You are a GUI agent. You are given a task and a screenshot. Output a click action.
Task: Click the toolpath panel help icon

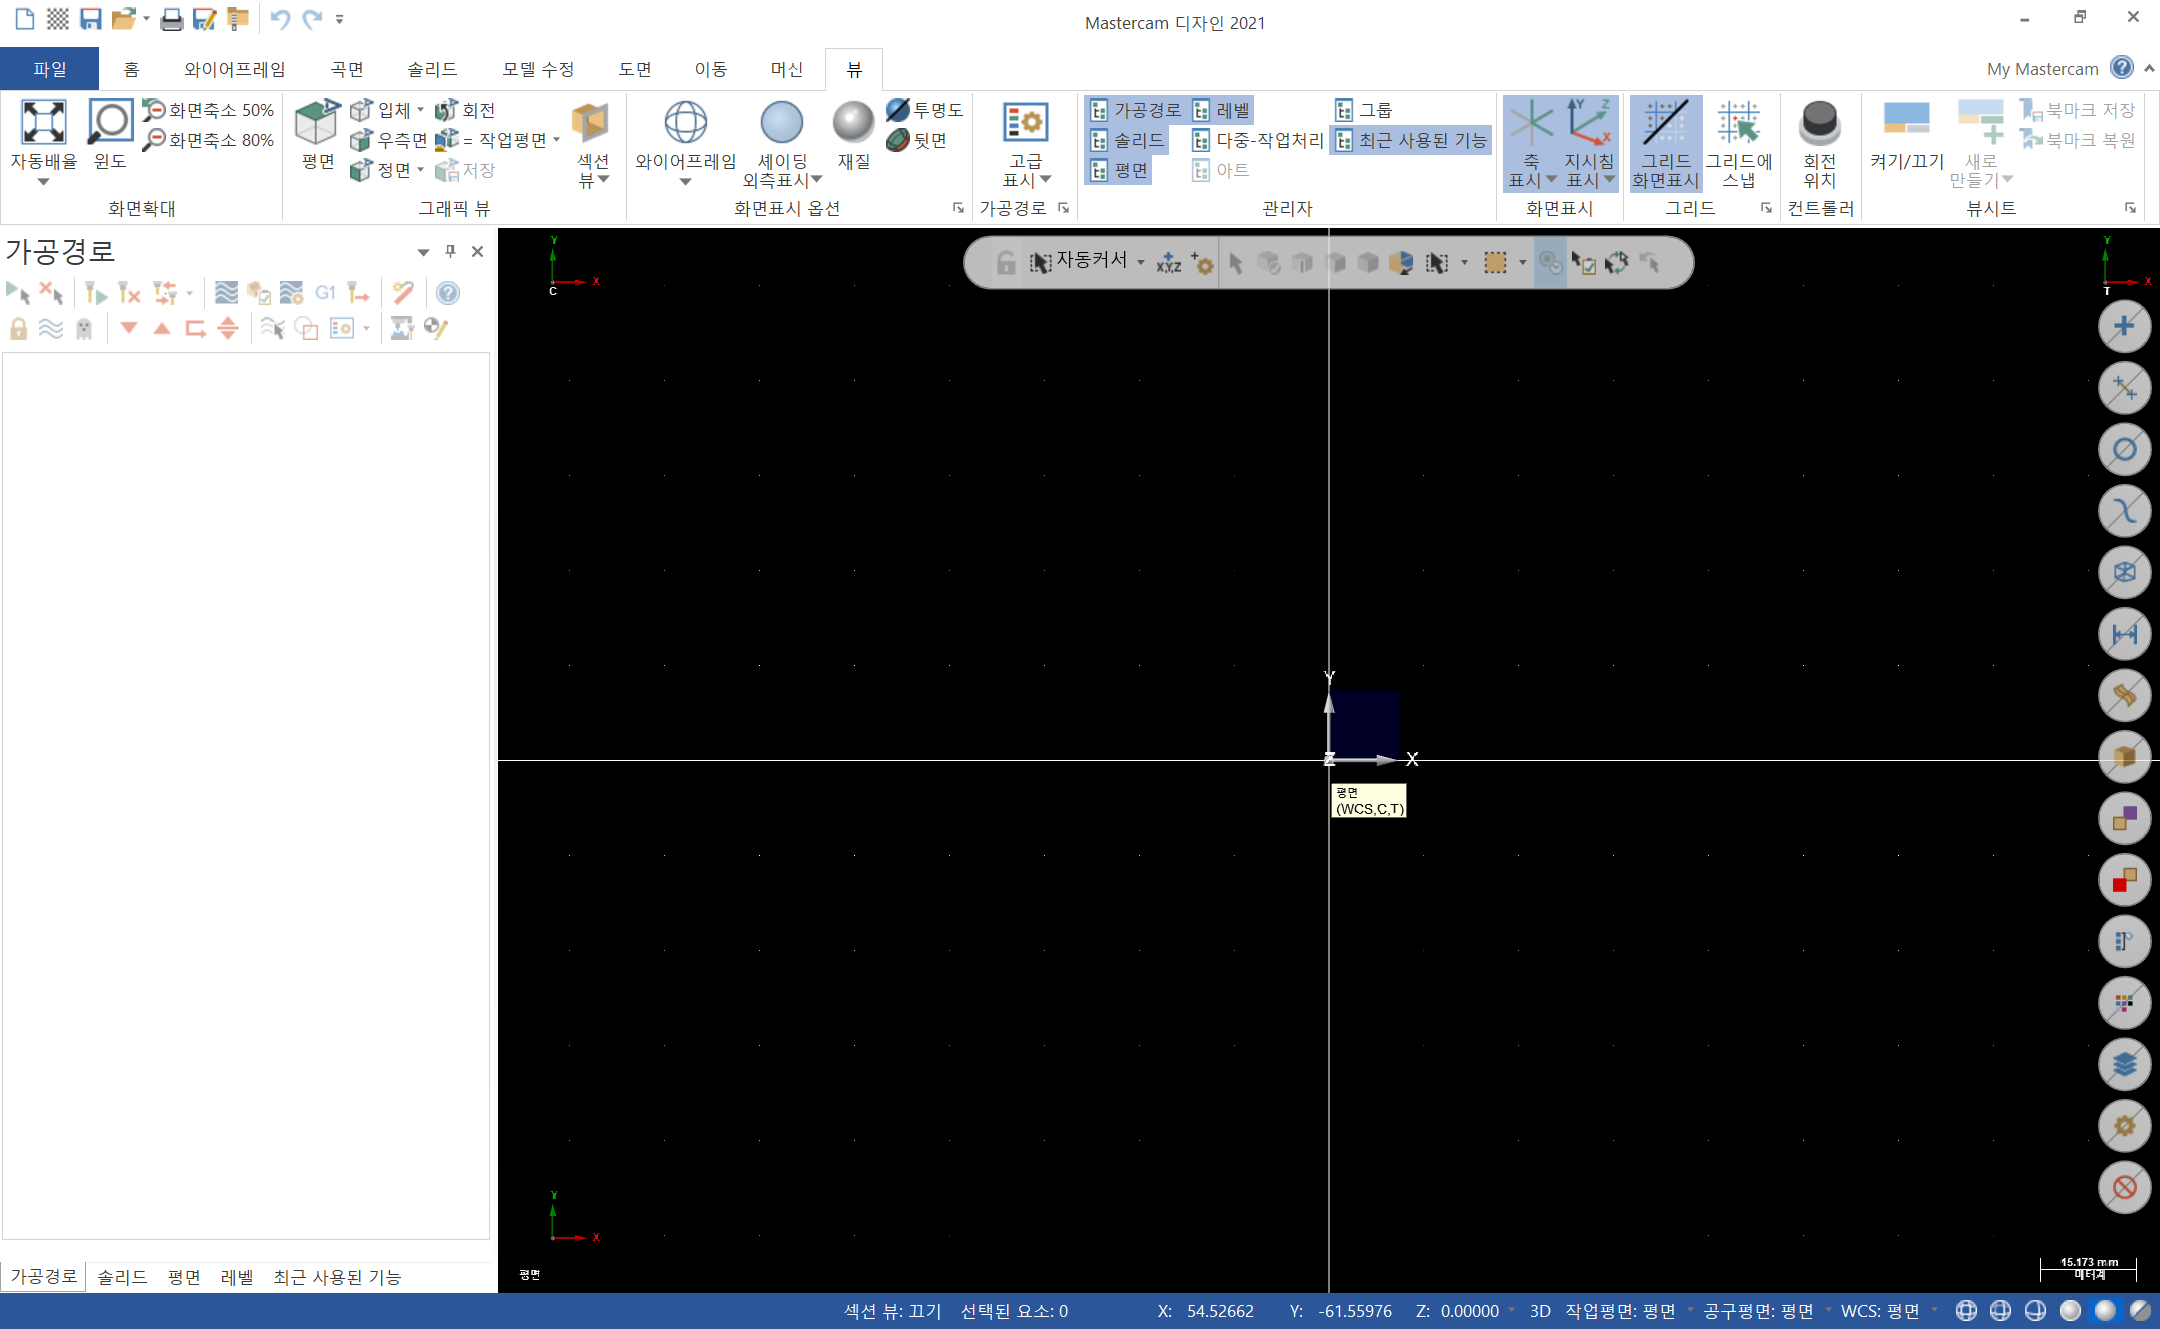[448, 293]
